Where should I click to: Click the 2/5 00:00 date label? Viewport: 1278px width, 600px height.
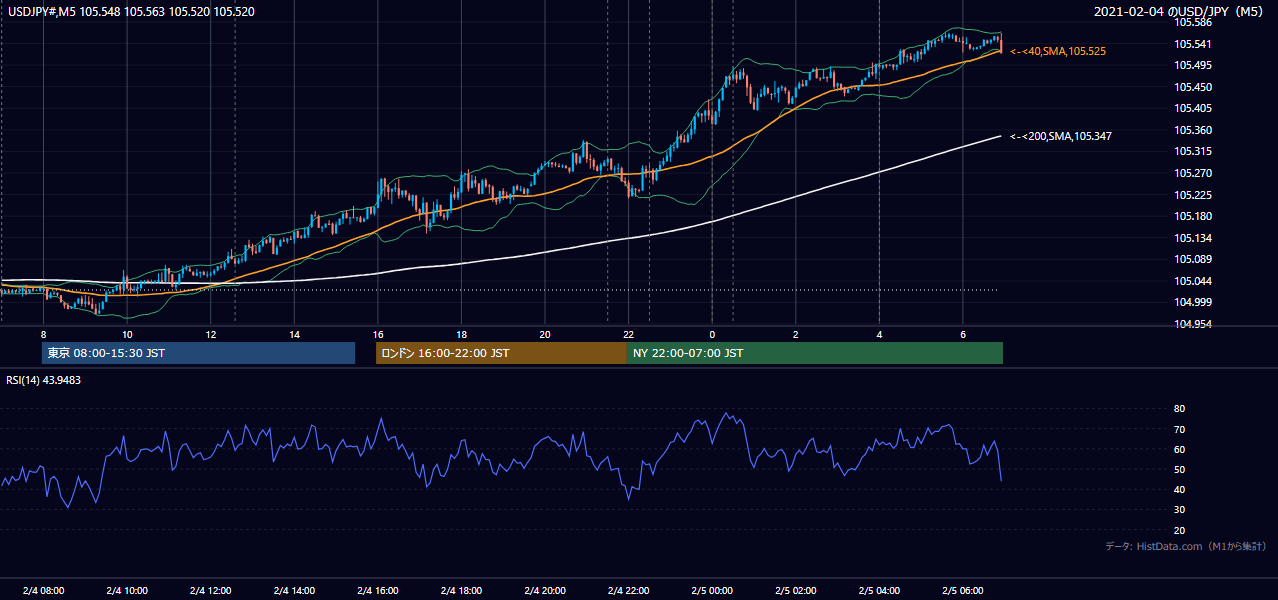click(x=712, y=590)
